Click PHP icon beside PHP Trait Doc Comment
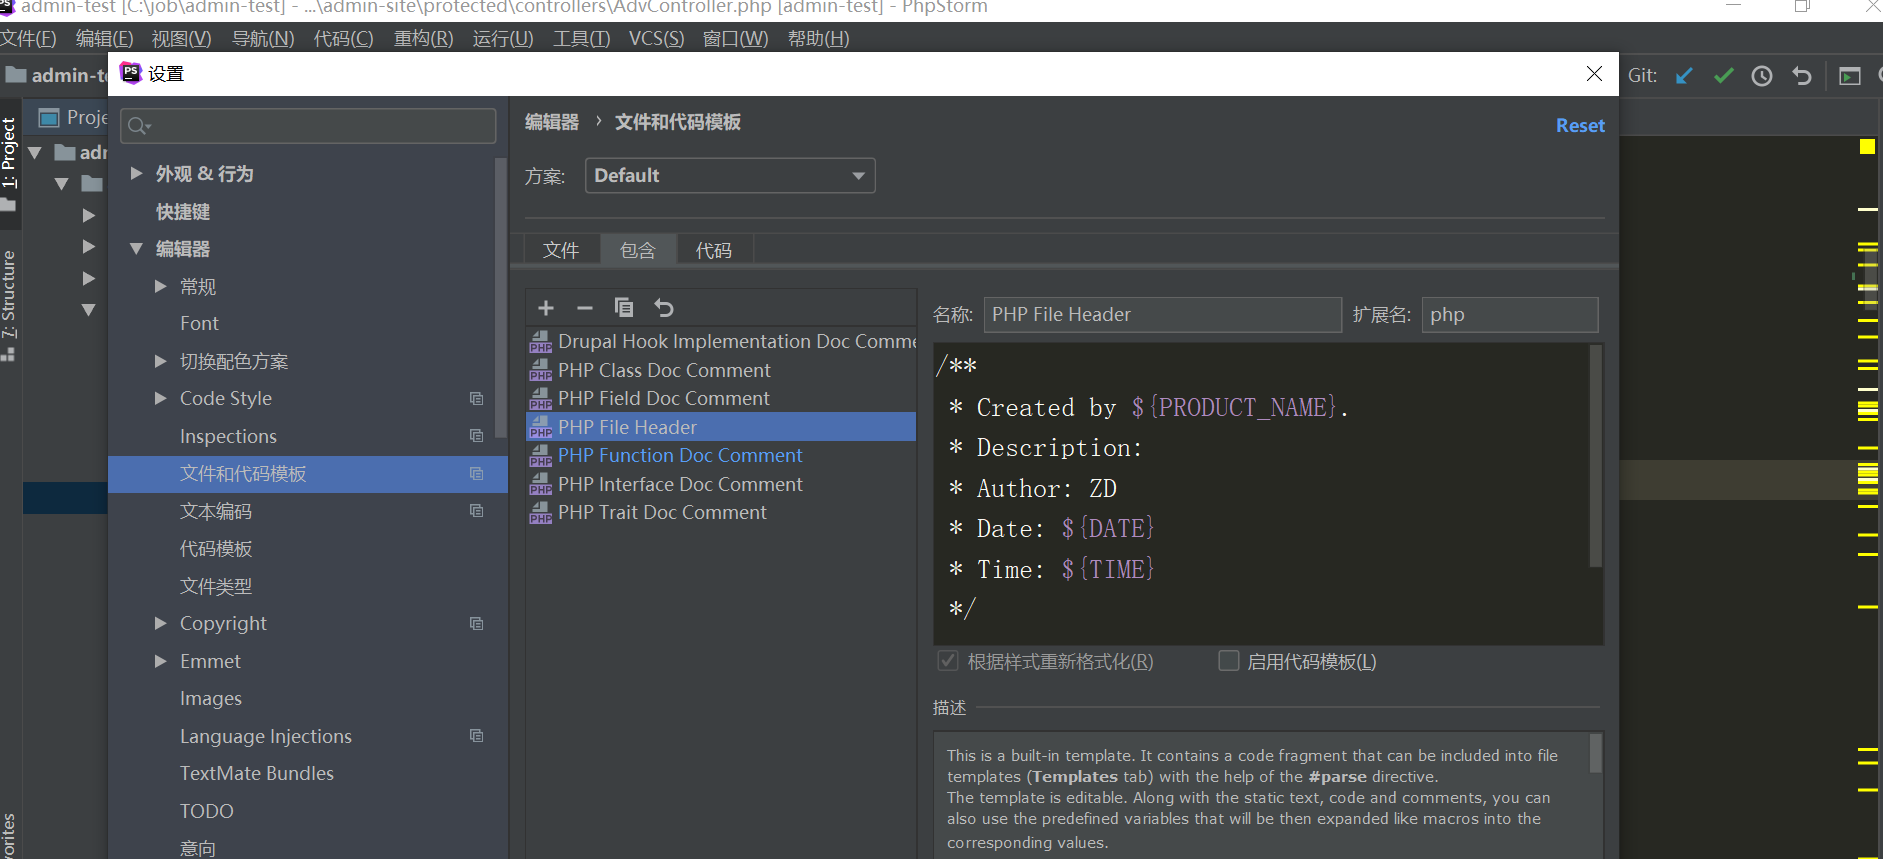 pos(541,513)
